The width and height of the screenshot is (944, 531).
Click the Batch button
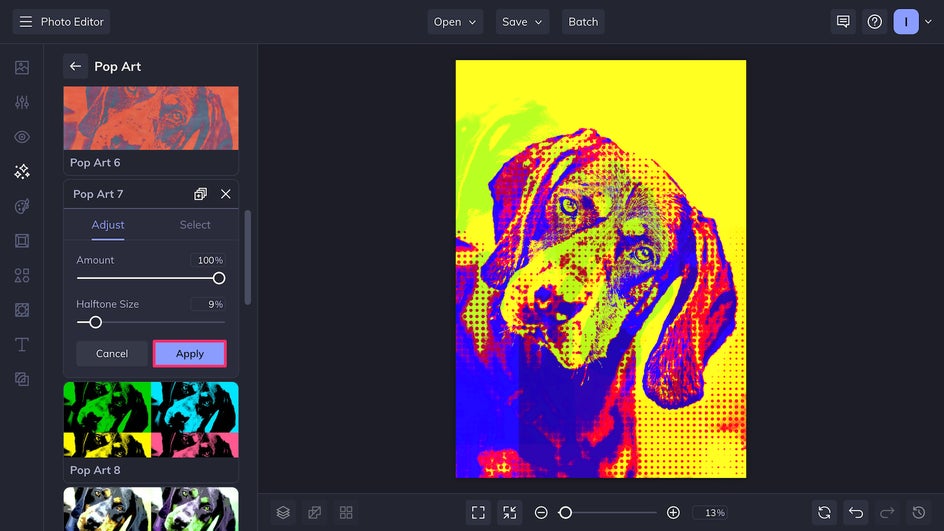(x=583, y=22)
